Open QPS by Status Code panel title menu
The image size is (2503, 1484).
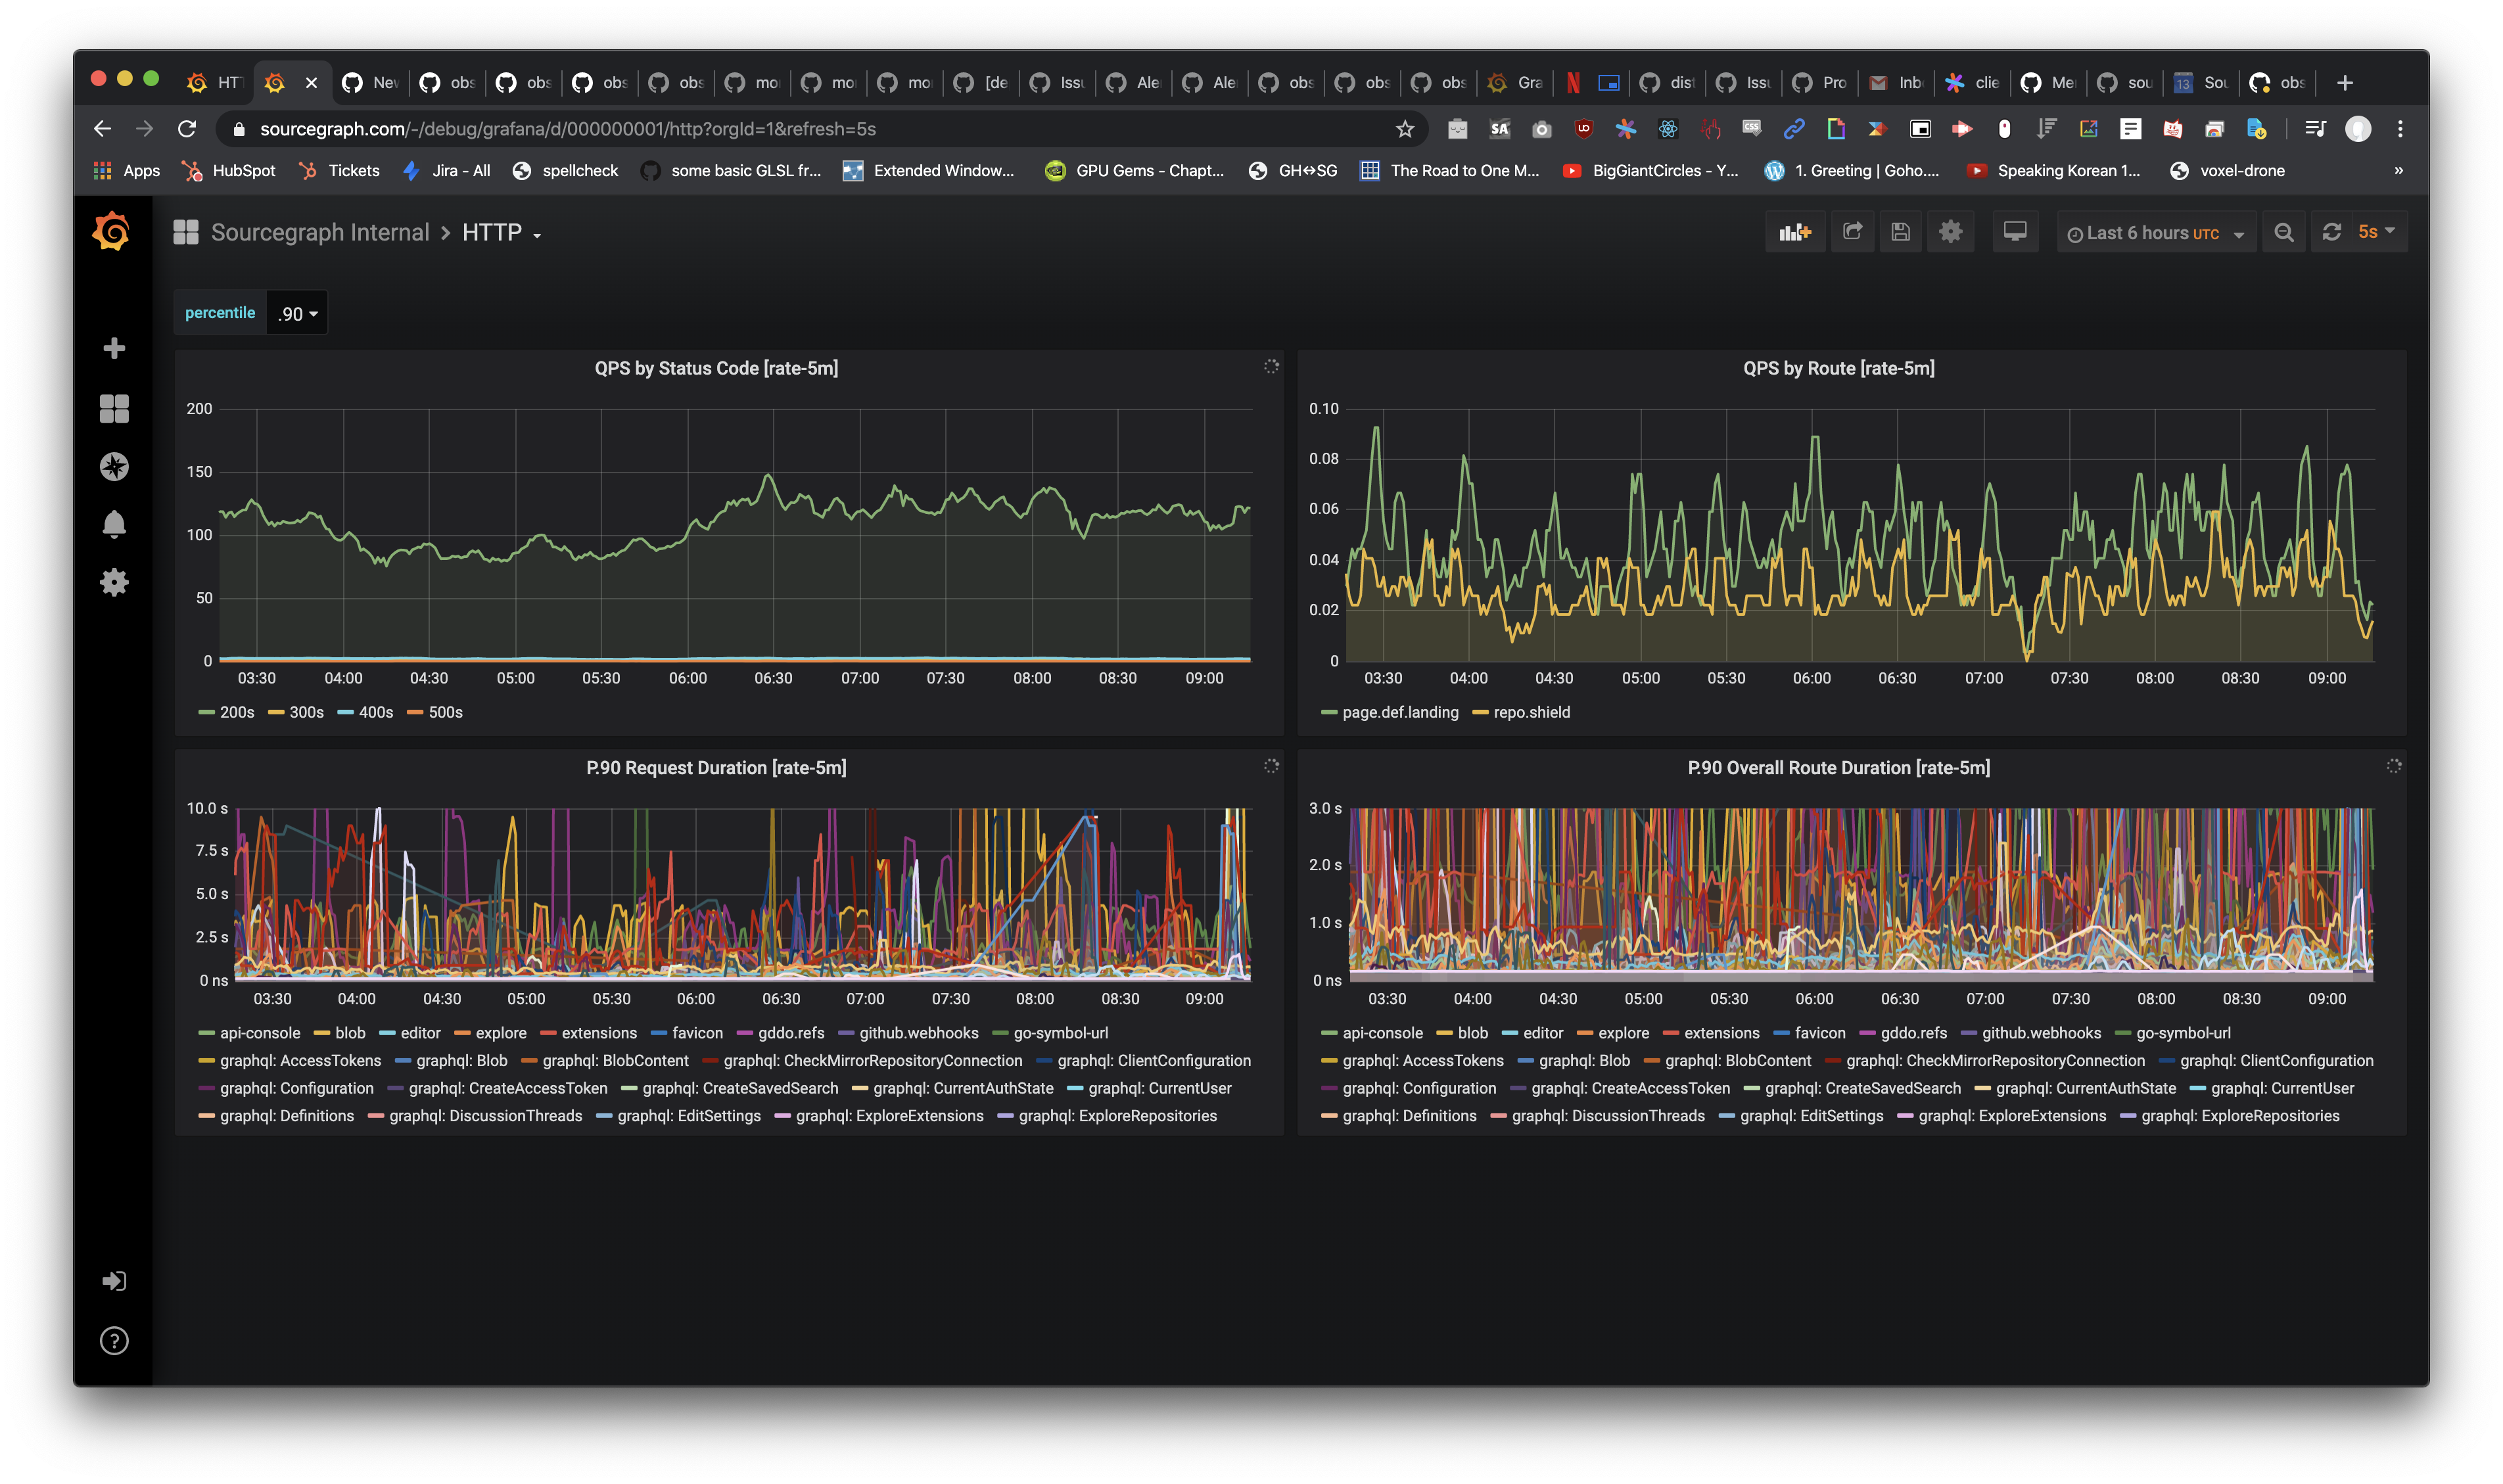[716, 368]
